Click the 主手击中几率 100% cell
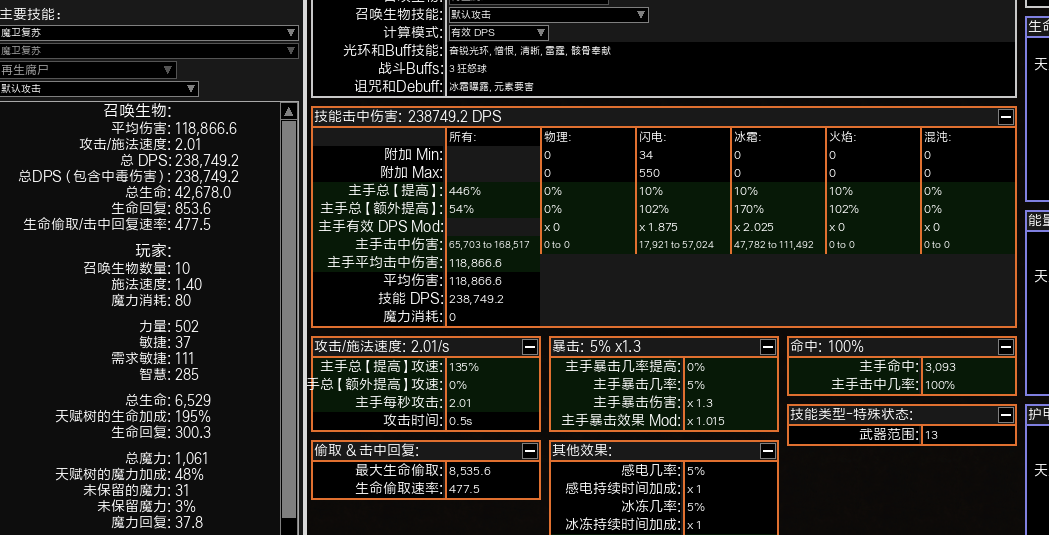Viewport: 1049px width, 535px height. click(969, 385)
